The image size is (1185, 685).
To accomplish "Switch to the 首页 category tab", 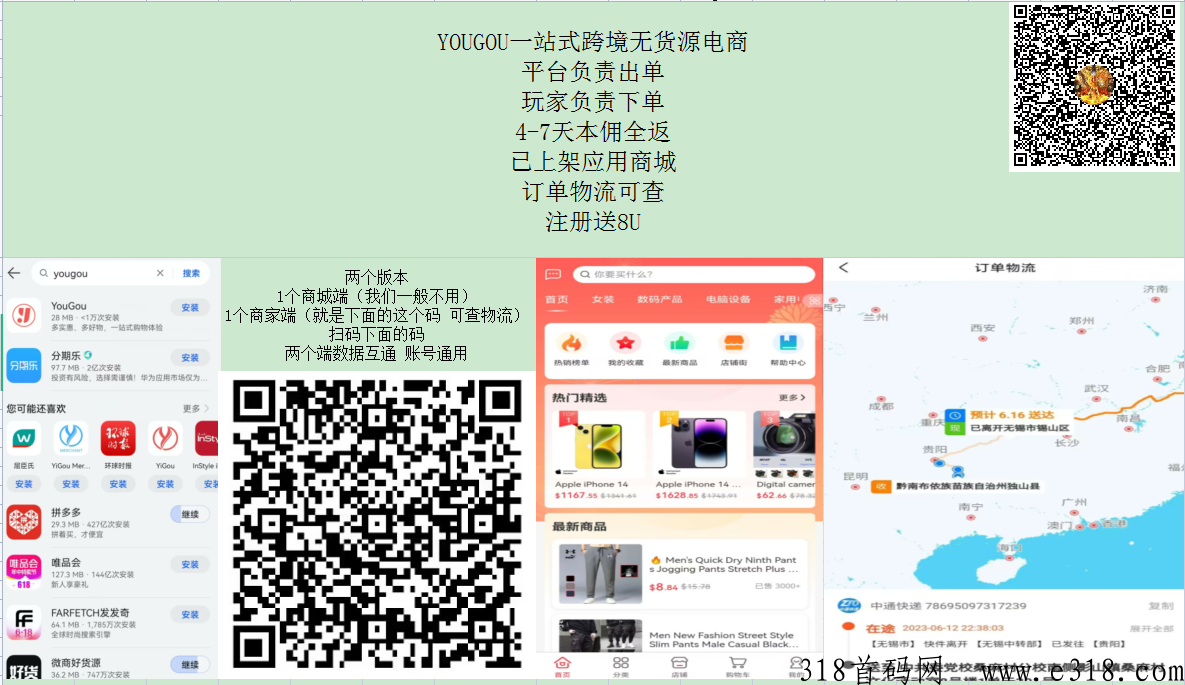I will pyautogui.click(x=557, y=299).
